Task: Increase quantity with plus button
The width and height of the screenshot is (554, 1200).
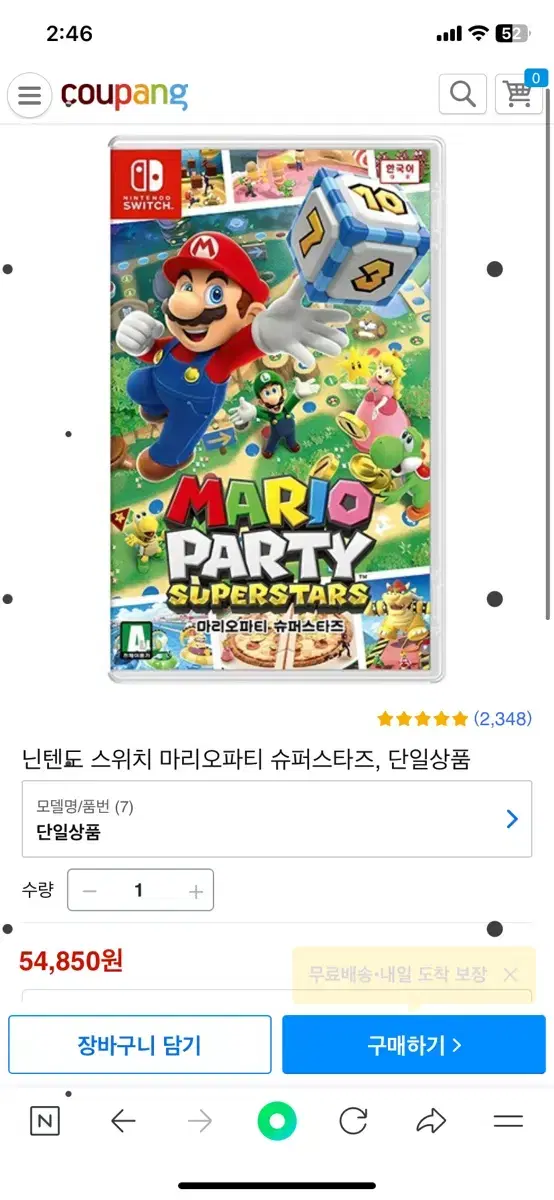Action: click(x=195, y=891)
